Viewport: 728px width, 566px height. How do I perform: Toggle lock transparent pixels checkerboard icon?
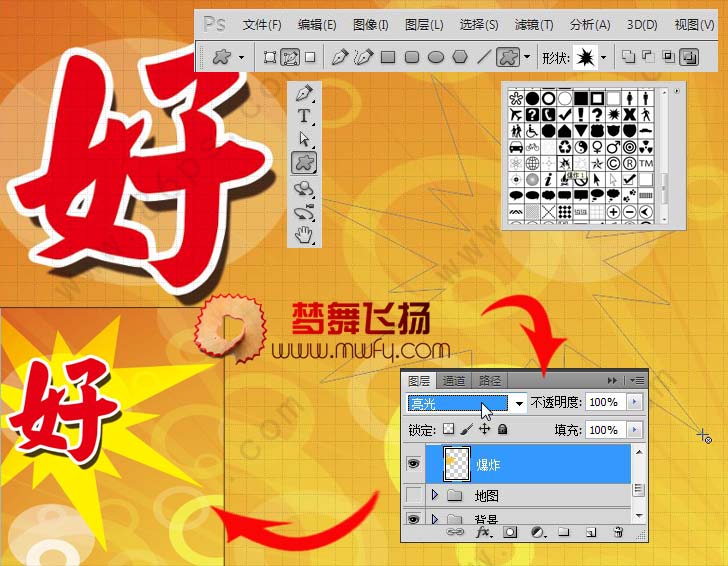pyautogui.click(x=448, y=429)
